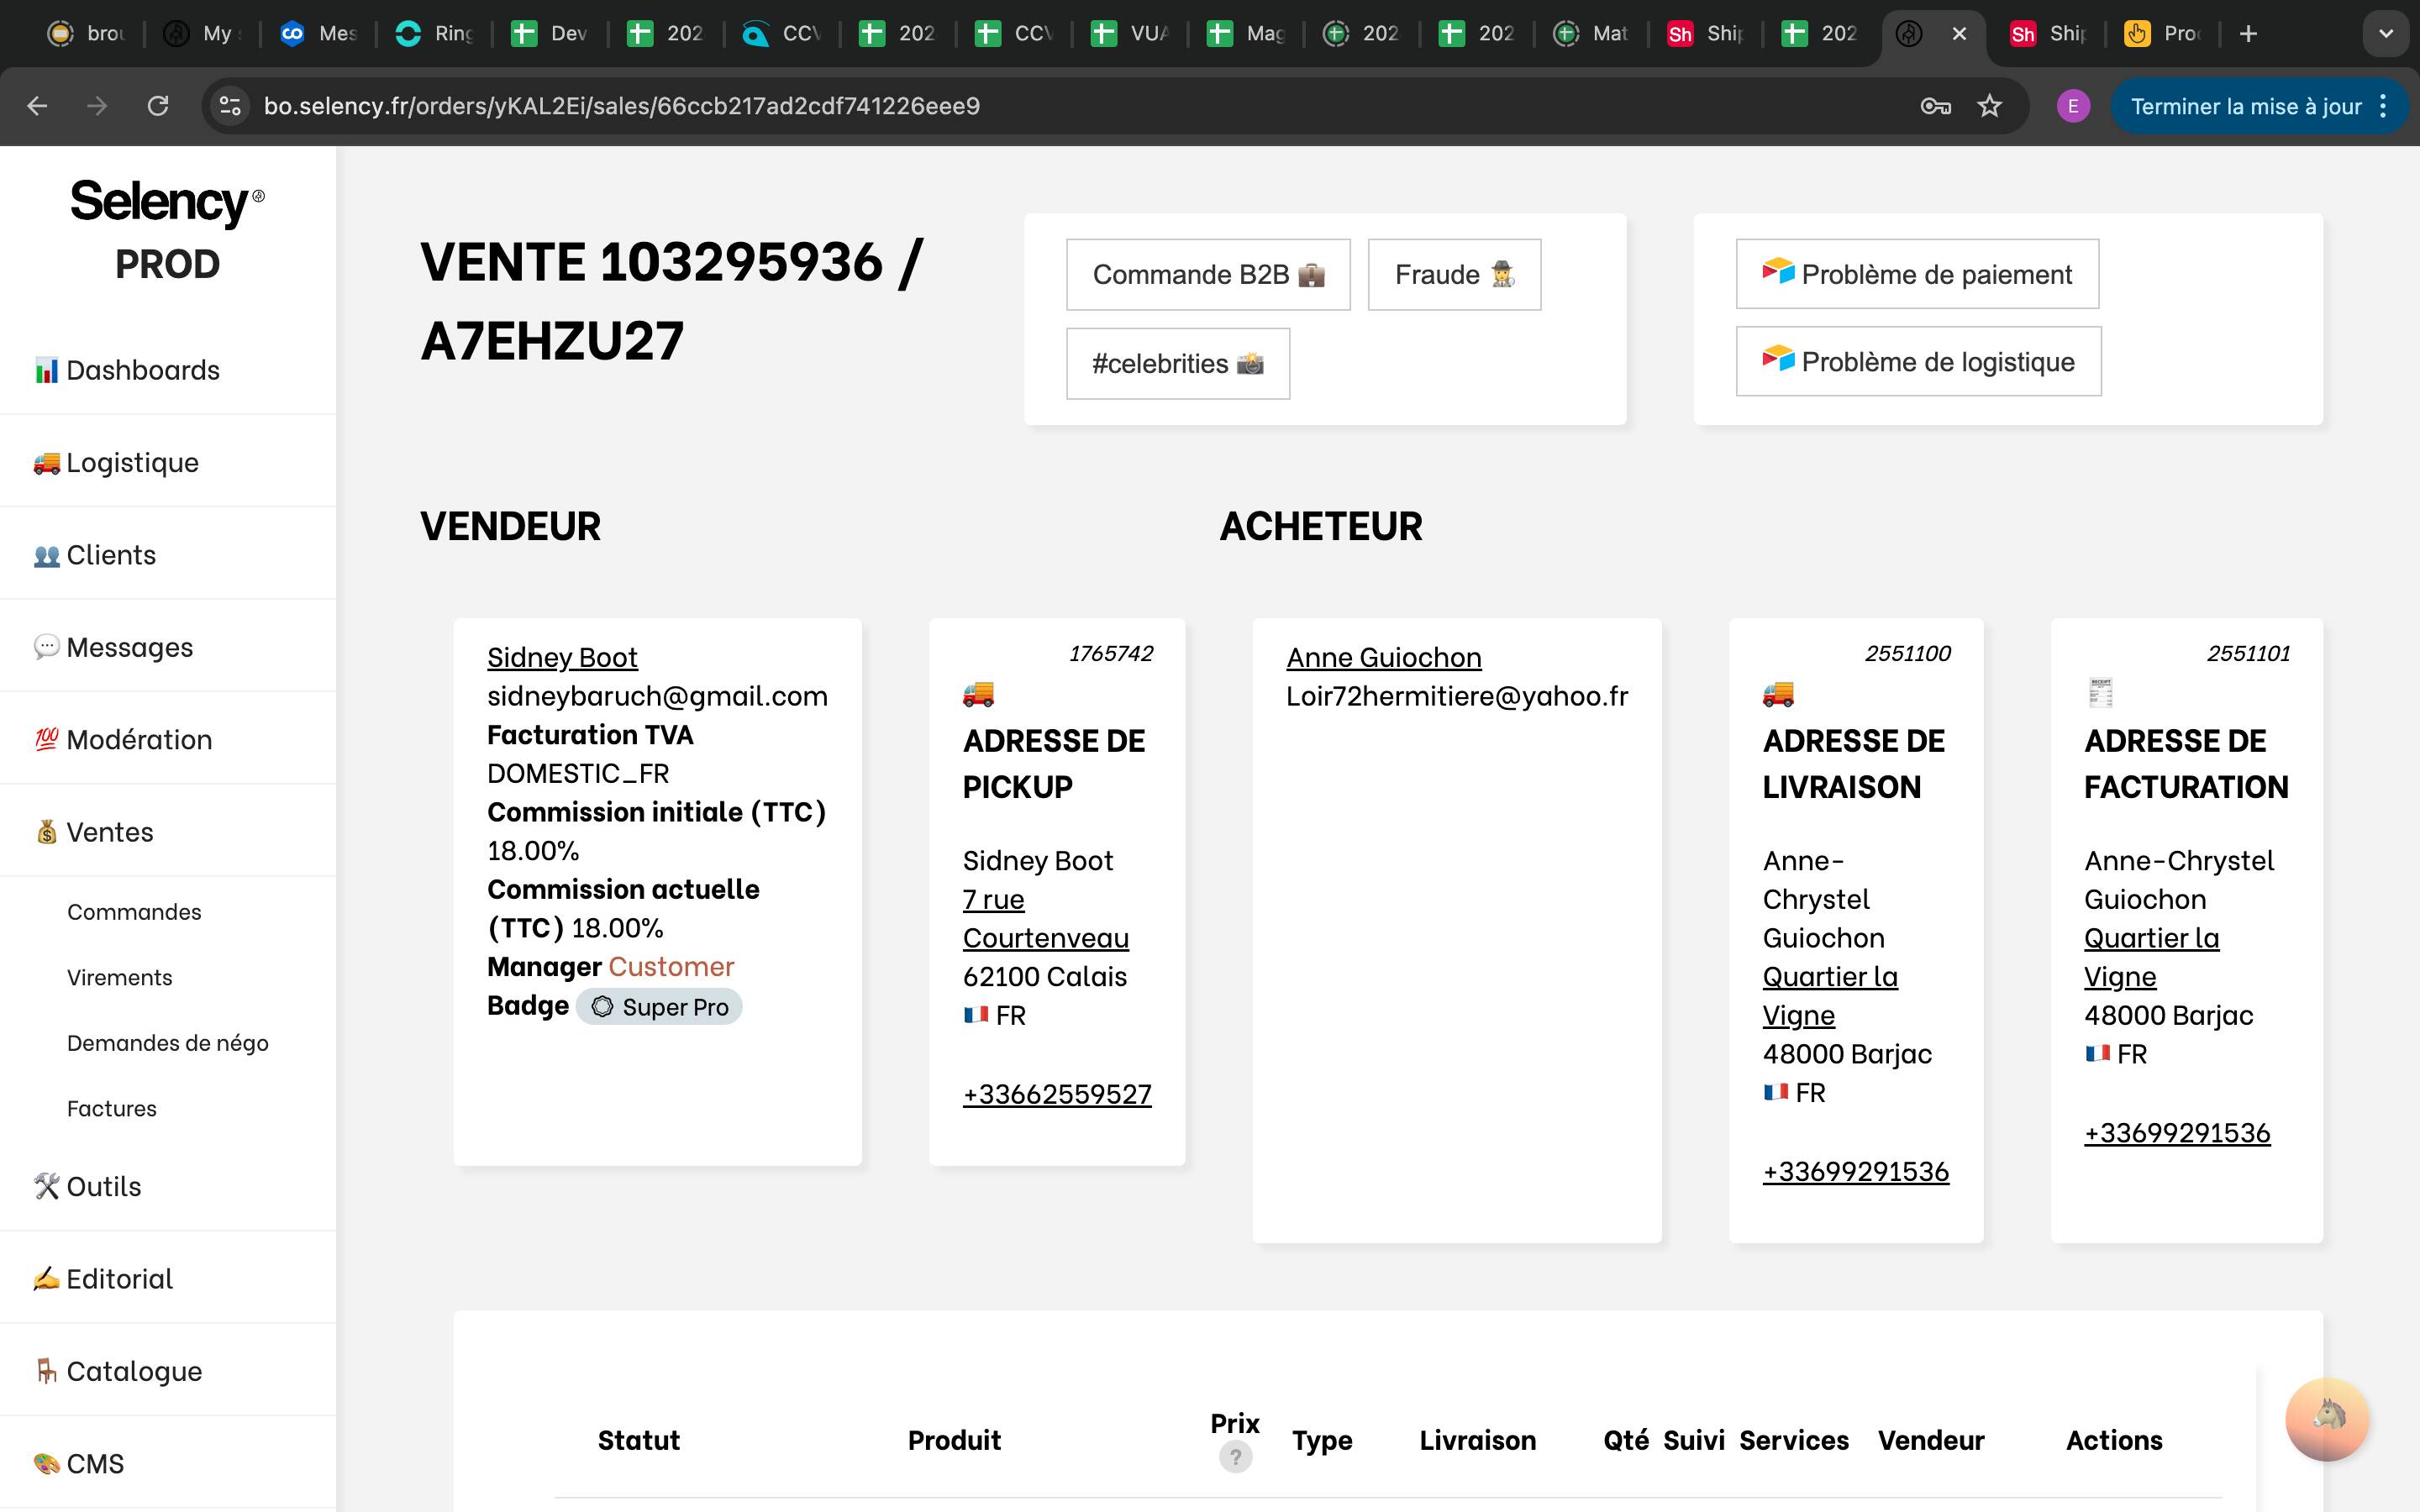Toggle the Fraude tag
The height and width of the screenshot is (1512, 2420).
tap(1454, 275)
